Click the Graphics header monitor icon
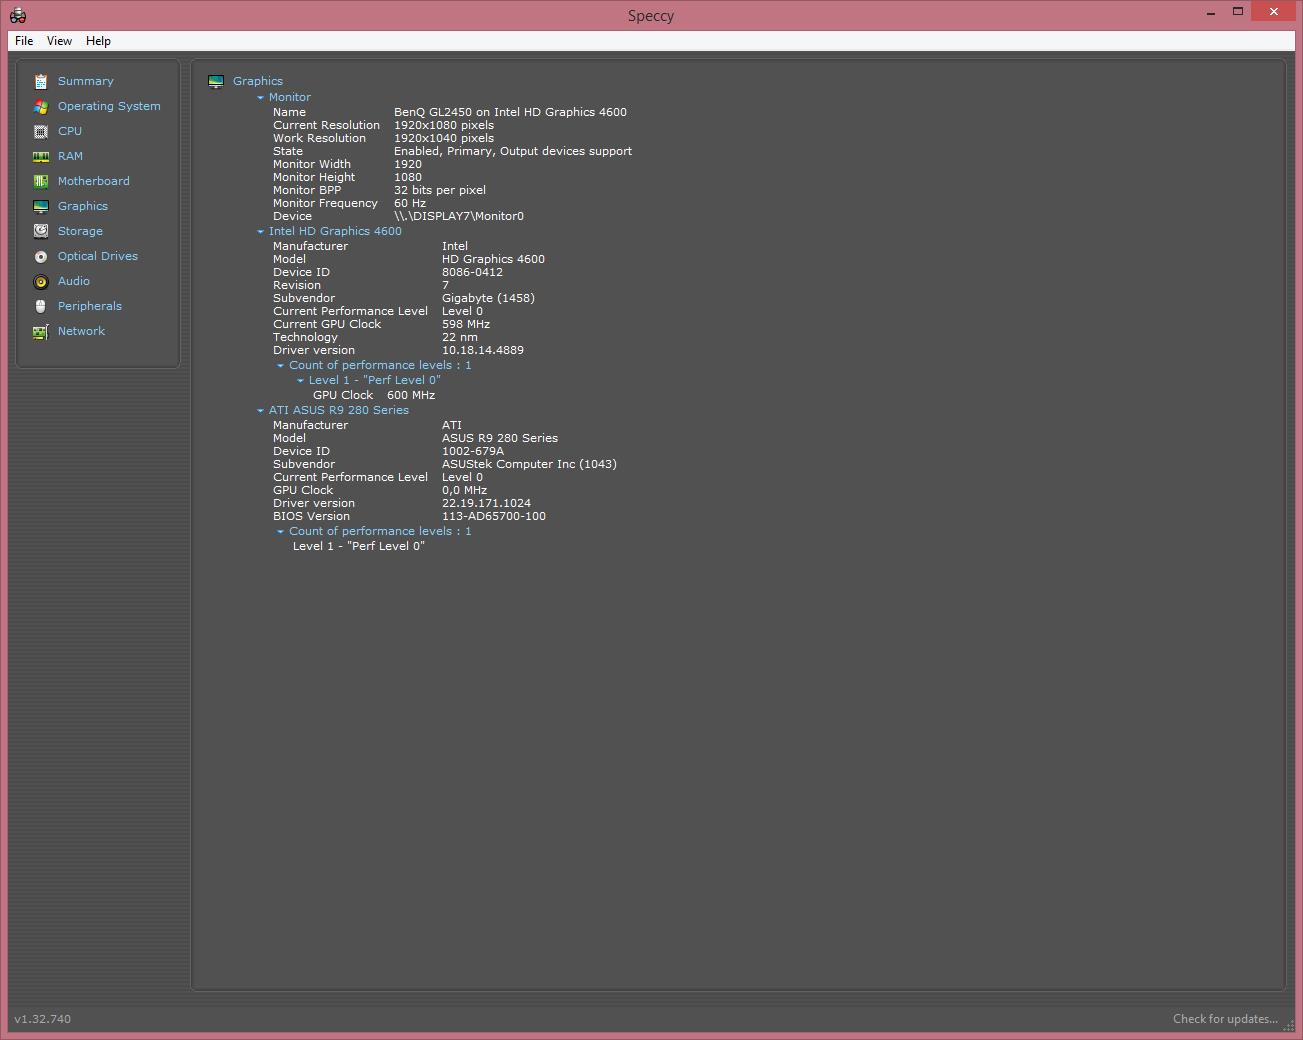The image size is (1303, 1040). (215, 81)
